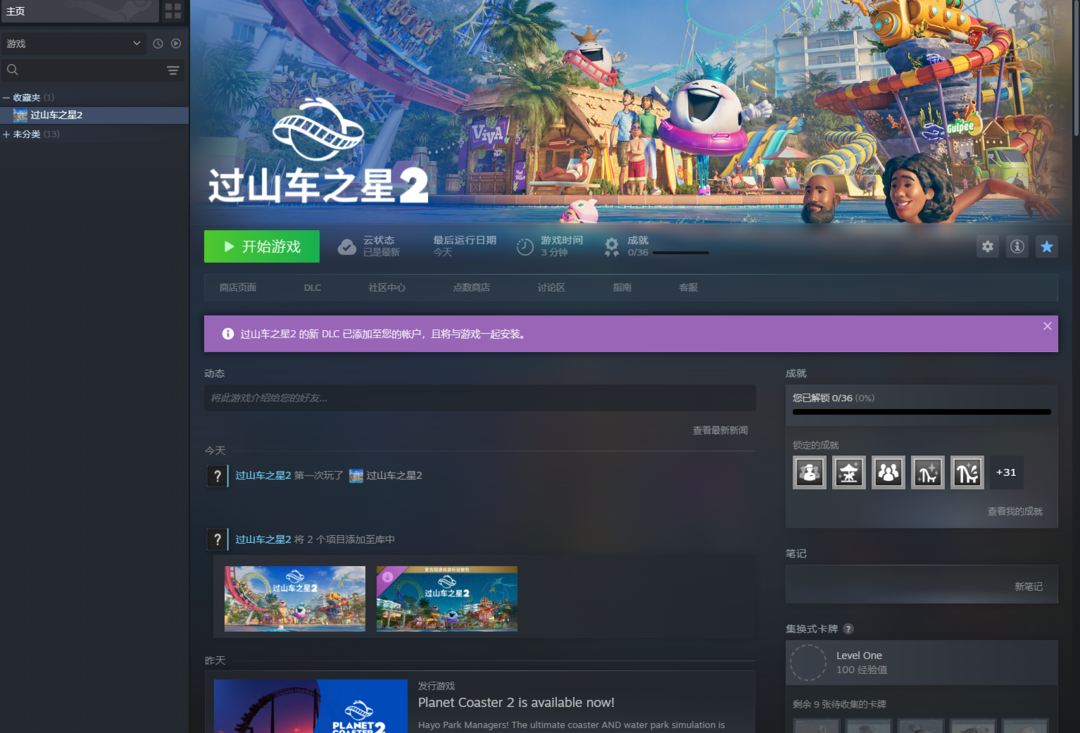Click the info icon in DLC banner
1080x733 pixels.
228,334
